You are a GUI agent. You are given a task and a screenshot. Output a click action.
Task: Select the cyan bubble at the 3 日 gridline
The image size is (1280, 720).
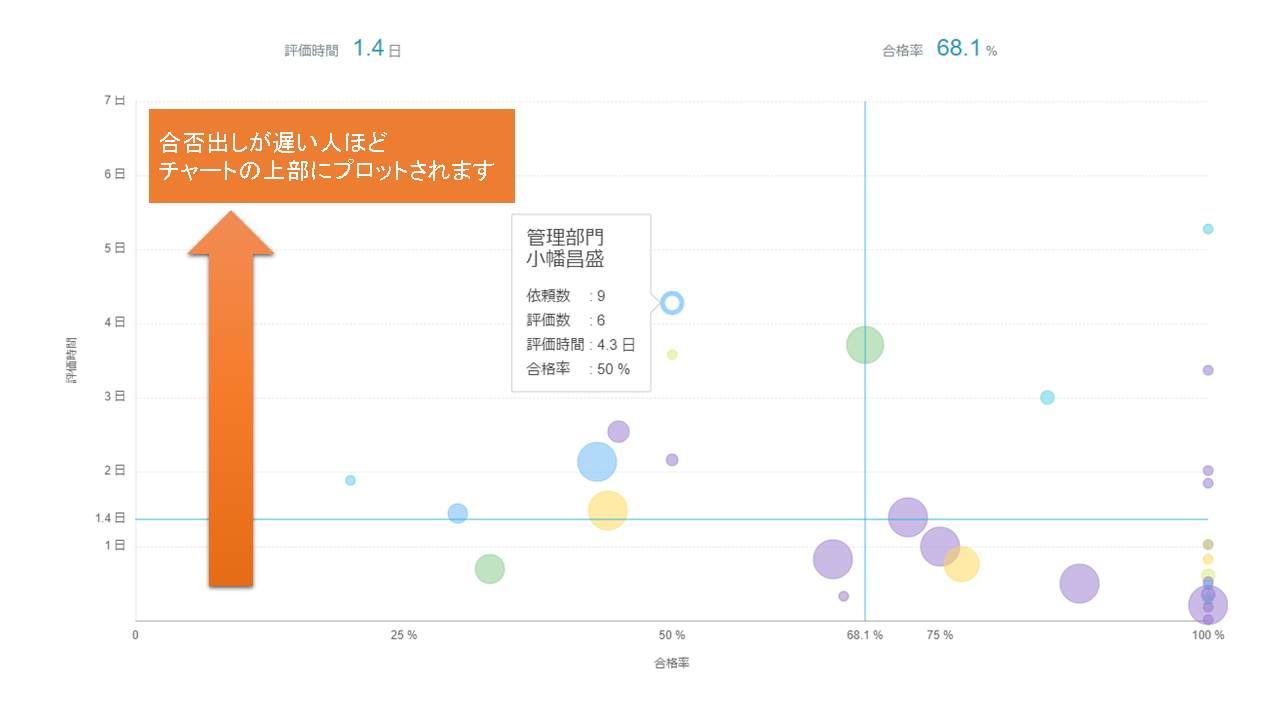1047,397
